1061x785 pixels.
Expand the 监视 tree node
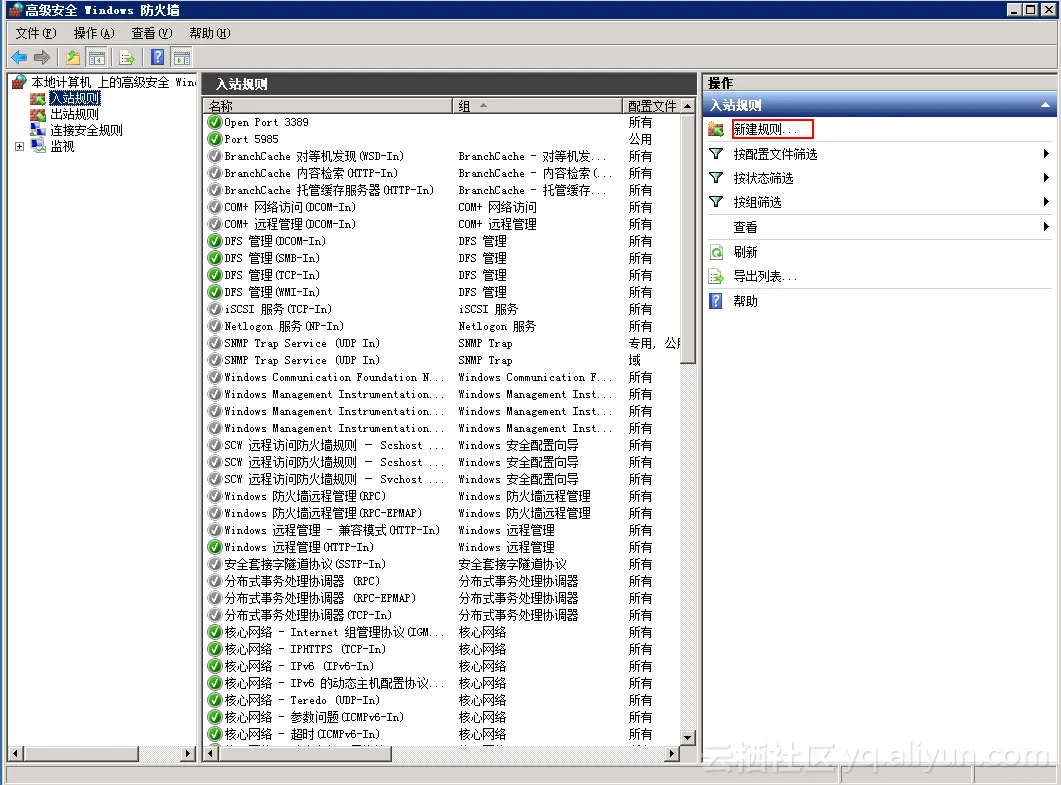point(20,146)
